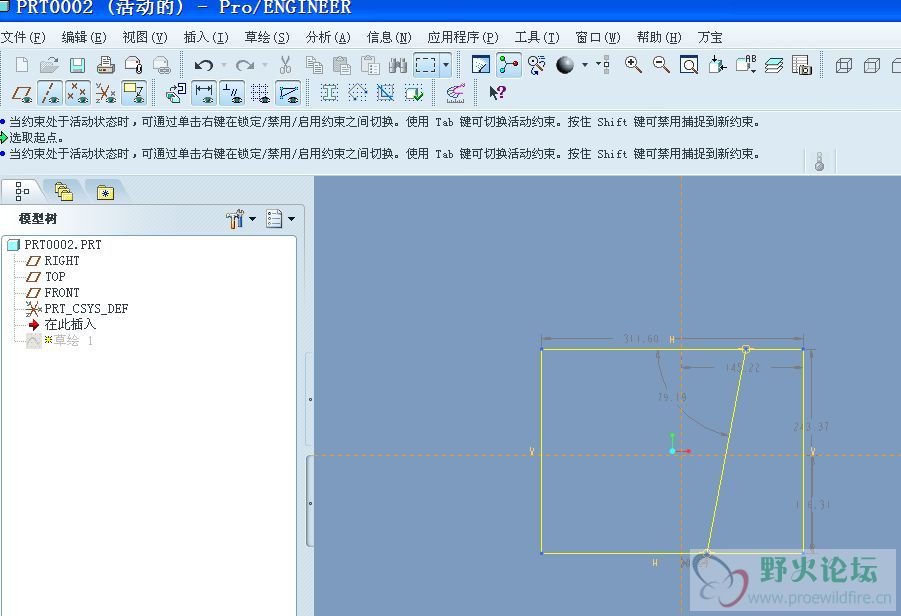Switch to the folder browser tab
Screen dimensions: 901x616
pos(63,191)
